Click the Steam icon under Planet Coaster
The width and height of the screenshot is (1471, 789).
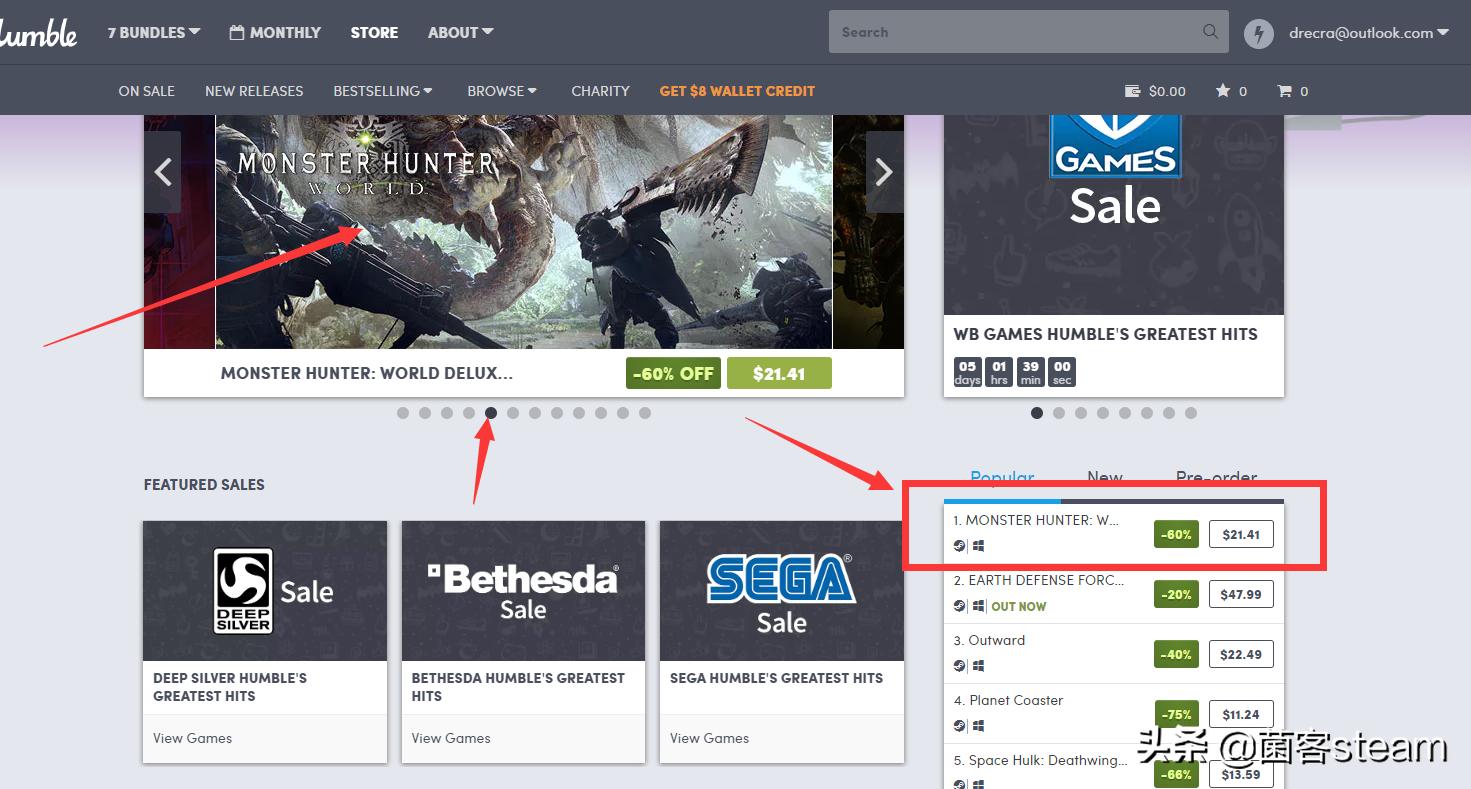pos(959,726)
